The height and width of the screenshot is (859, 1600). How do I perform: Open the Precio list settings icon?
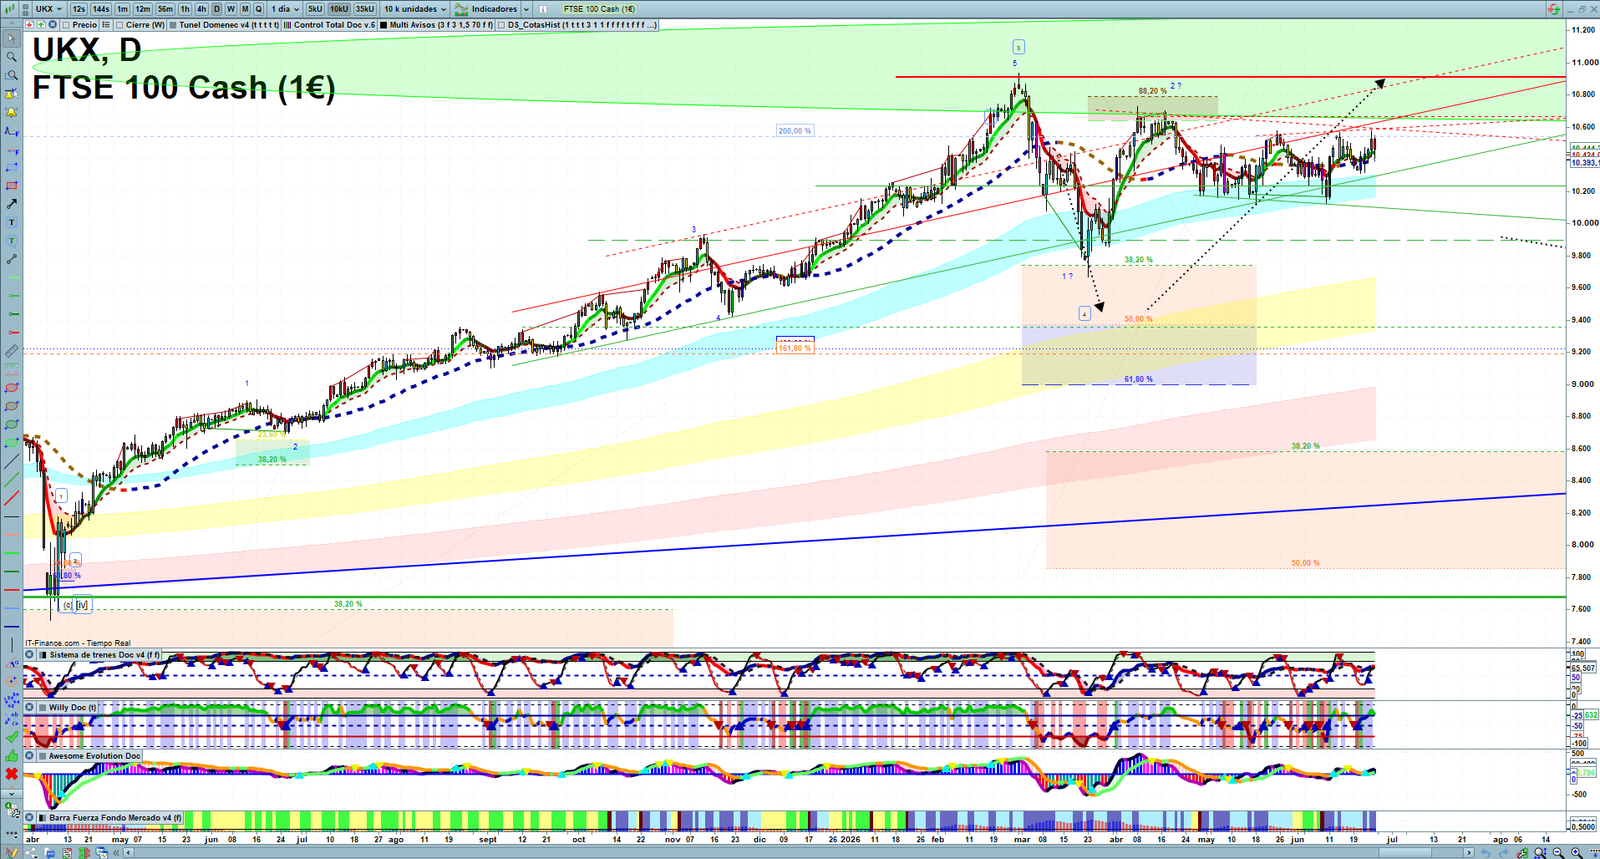105,24
